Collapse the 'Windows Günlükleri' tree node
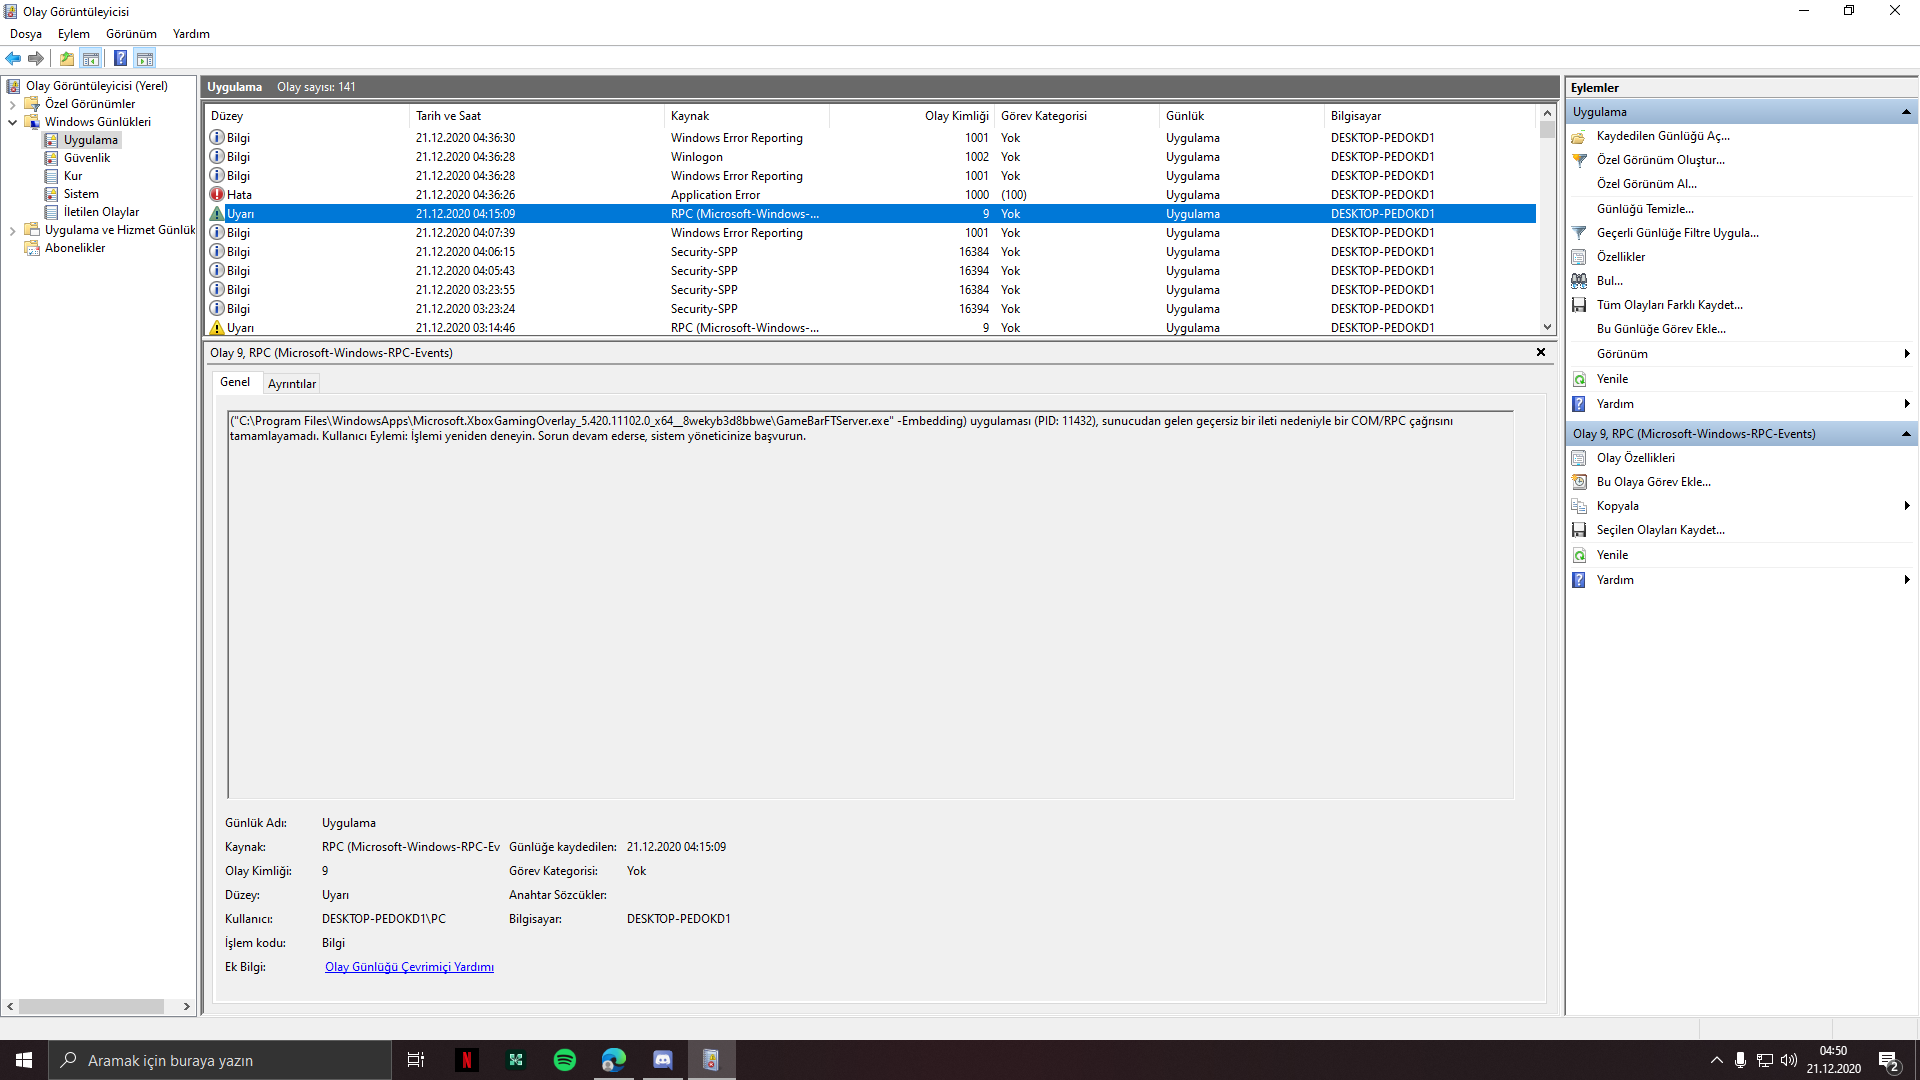This screenshot has width=1920, height=1080. 12,122
